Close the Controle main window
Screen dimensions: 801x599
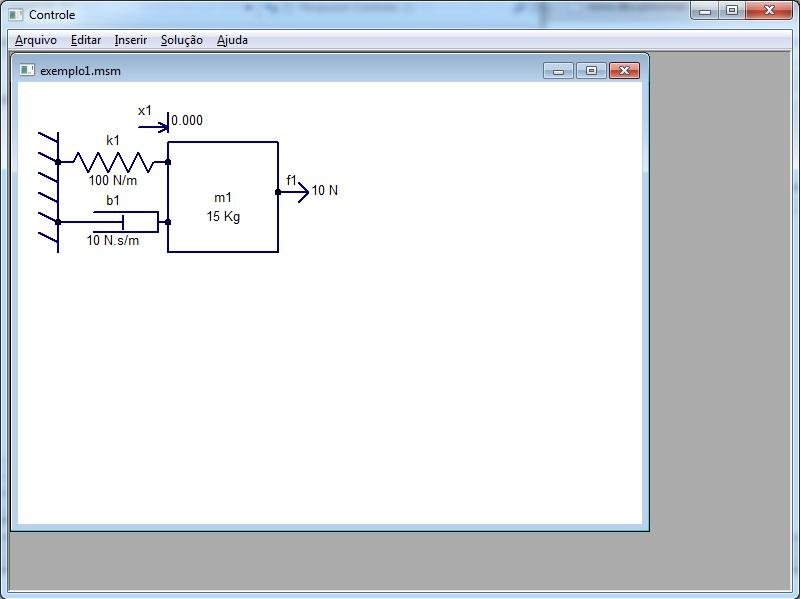pos(769,10)
